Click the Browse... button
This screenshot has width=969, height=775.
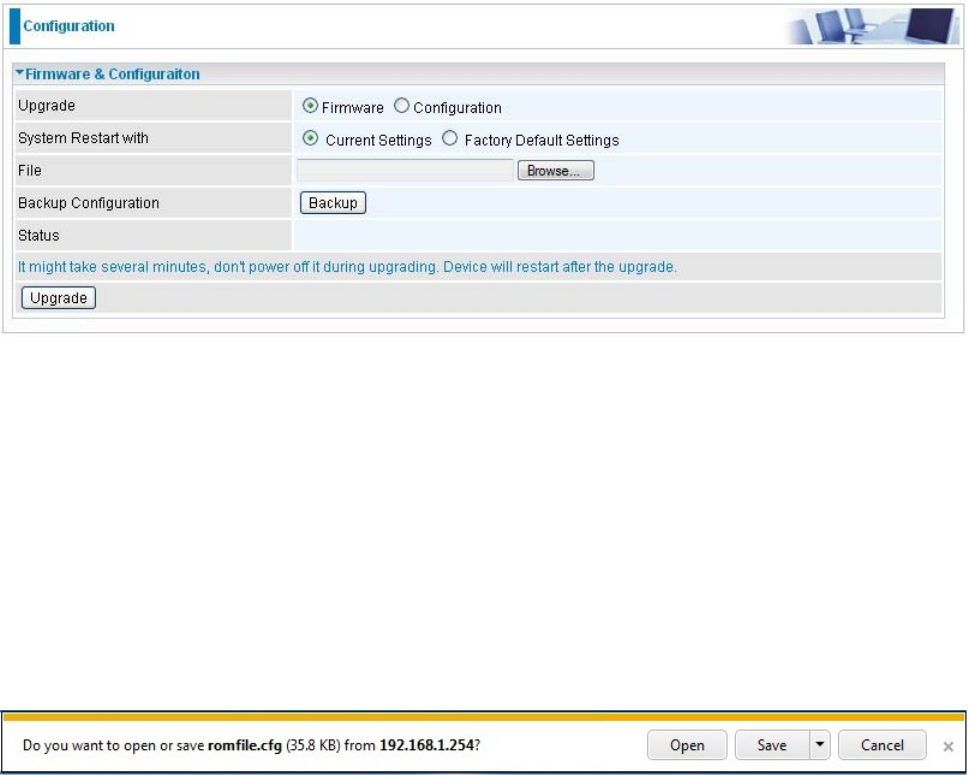[x=556, y=171]
